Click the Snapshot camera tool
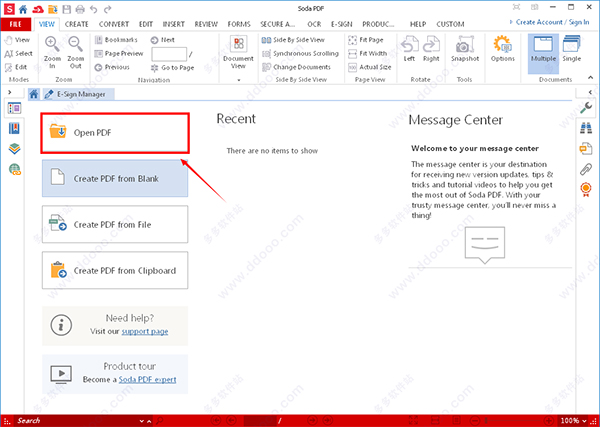The image size is (600, 427). (x=465, y=49)
